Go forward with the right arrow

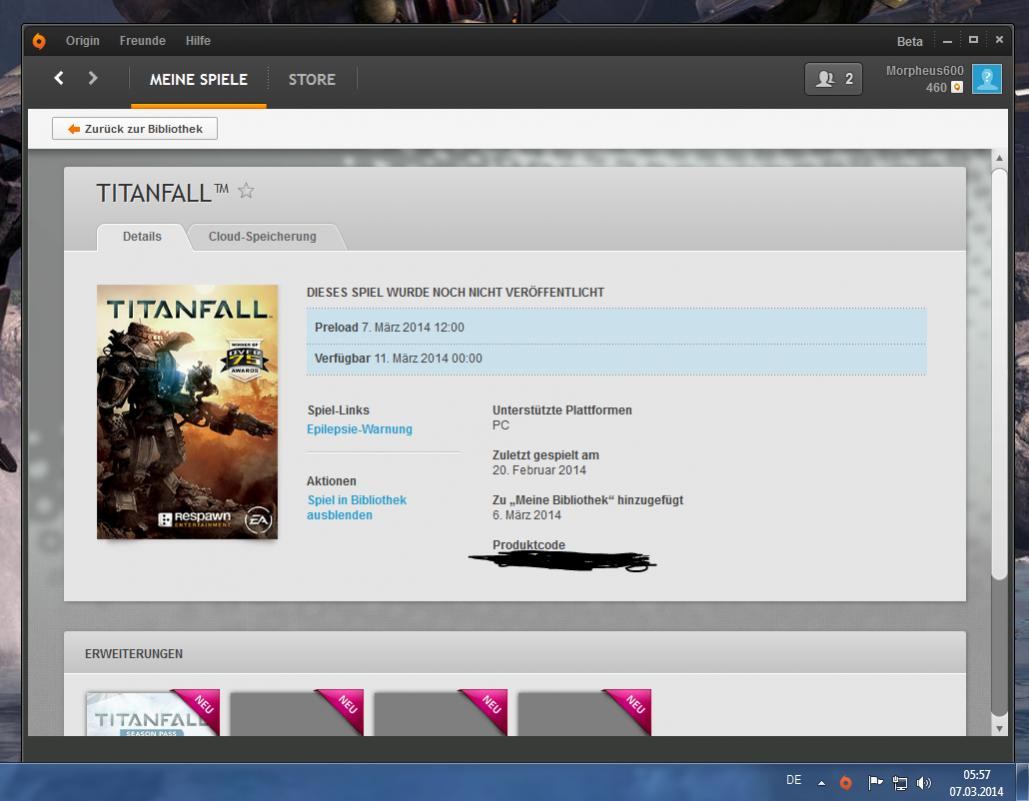tap(93, 78)
